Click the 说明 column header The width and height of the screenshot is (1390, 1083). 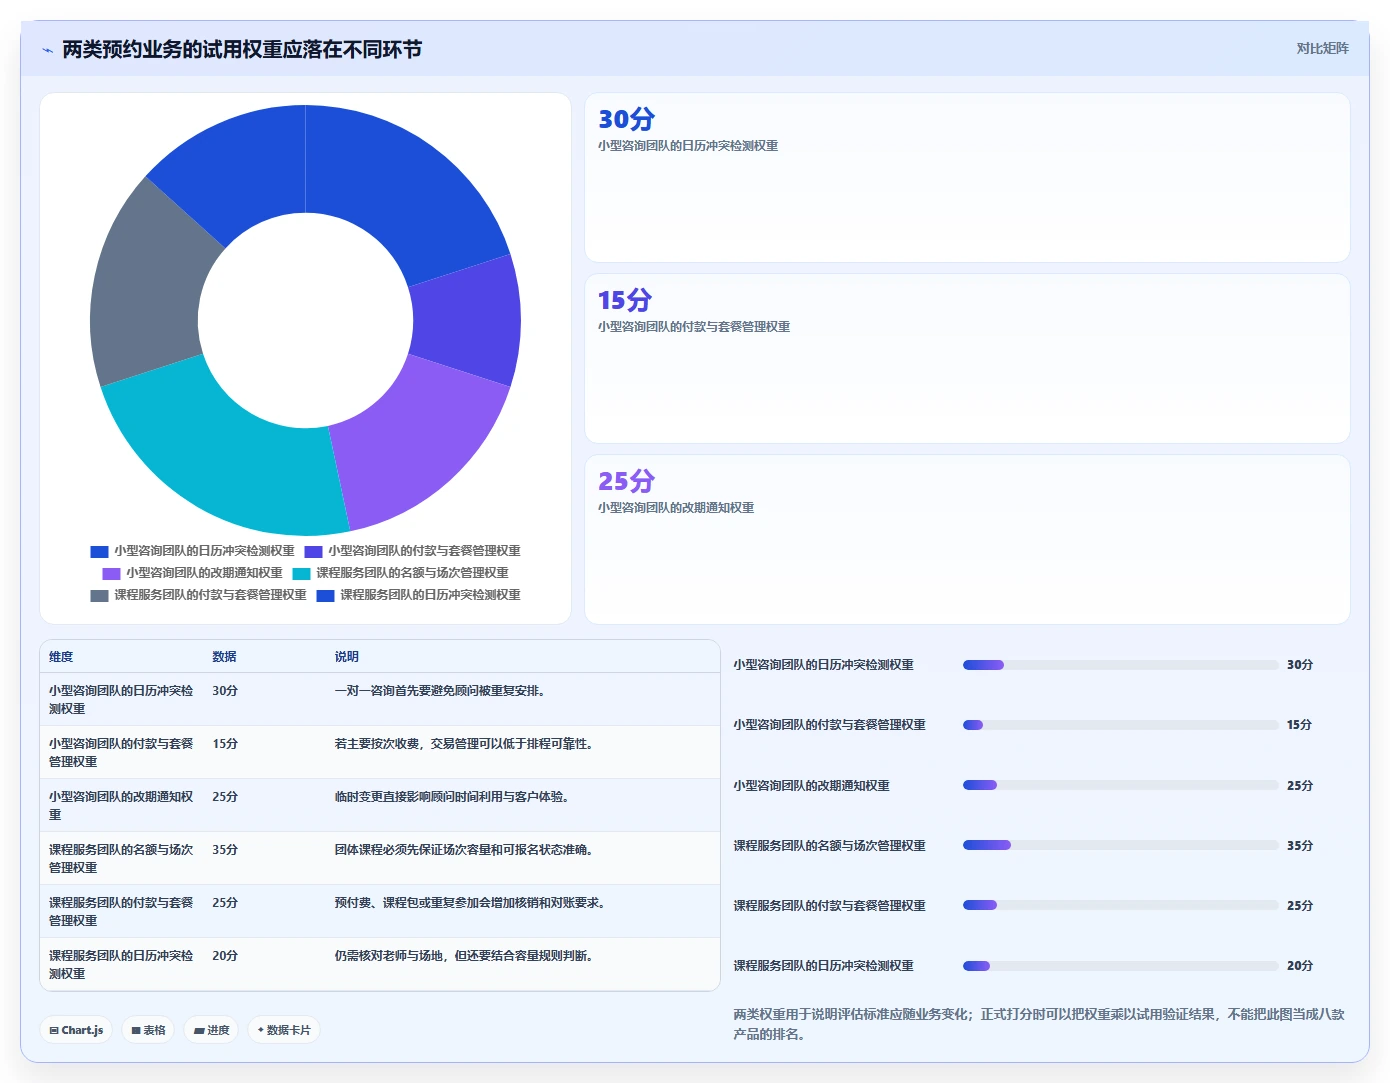pos(346,657)
